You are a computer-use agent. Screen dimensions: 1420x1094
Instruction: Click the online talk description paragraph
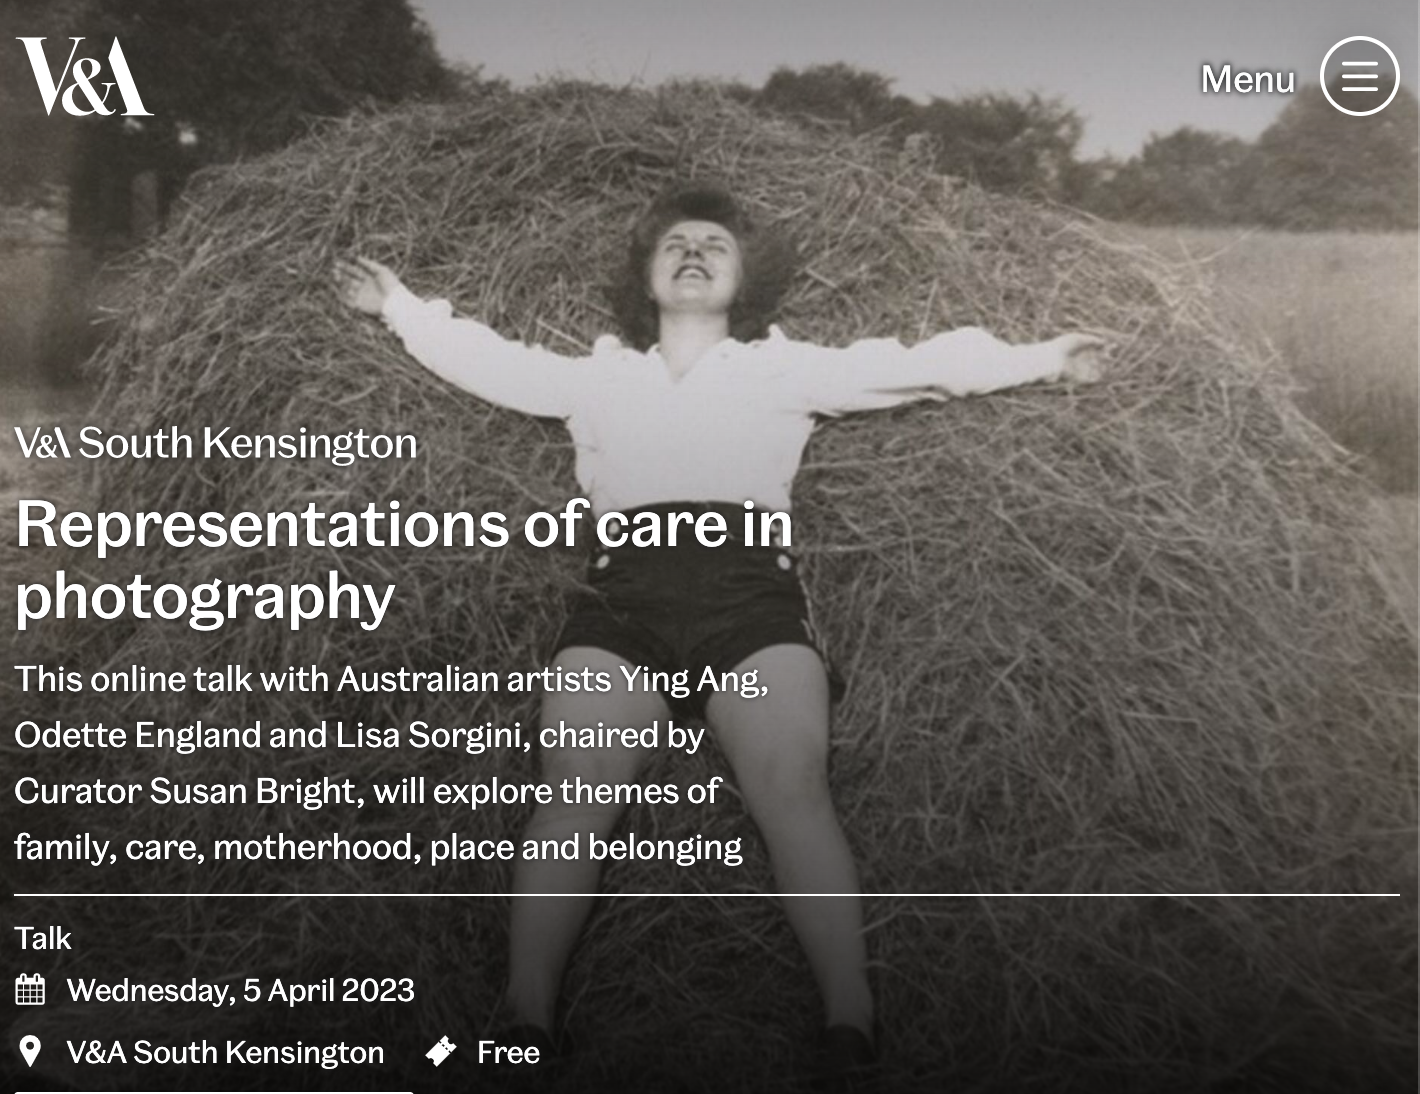coord(391,762)
